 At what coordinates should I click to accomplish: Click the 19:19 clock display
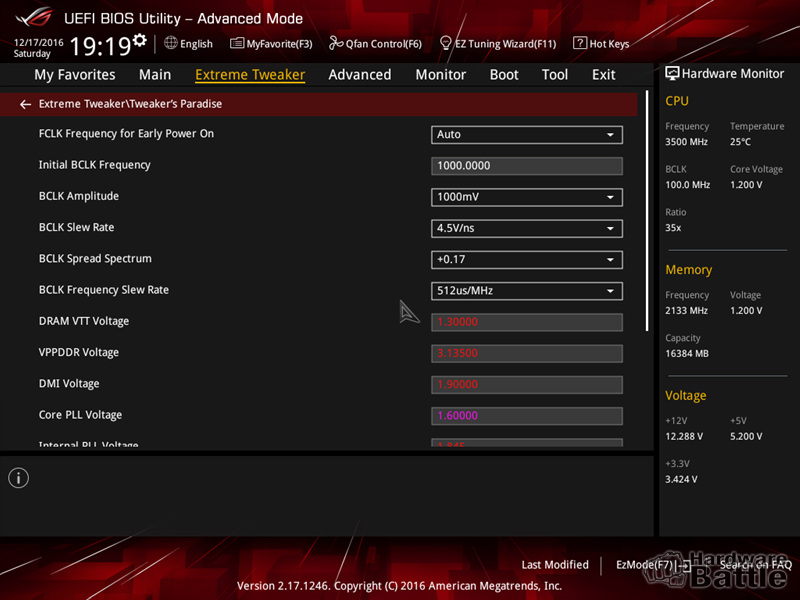tap(100, 46)
